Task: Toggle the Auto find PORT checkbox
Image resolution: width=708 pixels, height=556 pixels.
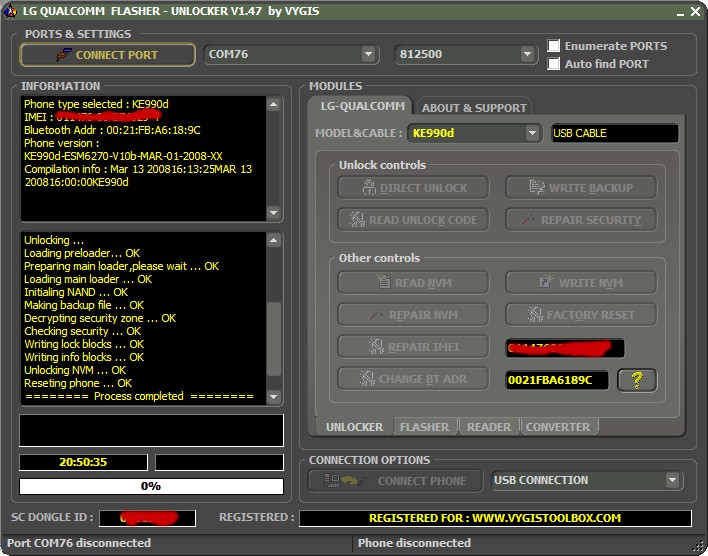Action: [x=554, y=64]
